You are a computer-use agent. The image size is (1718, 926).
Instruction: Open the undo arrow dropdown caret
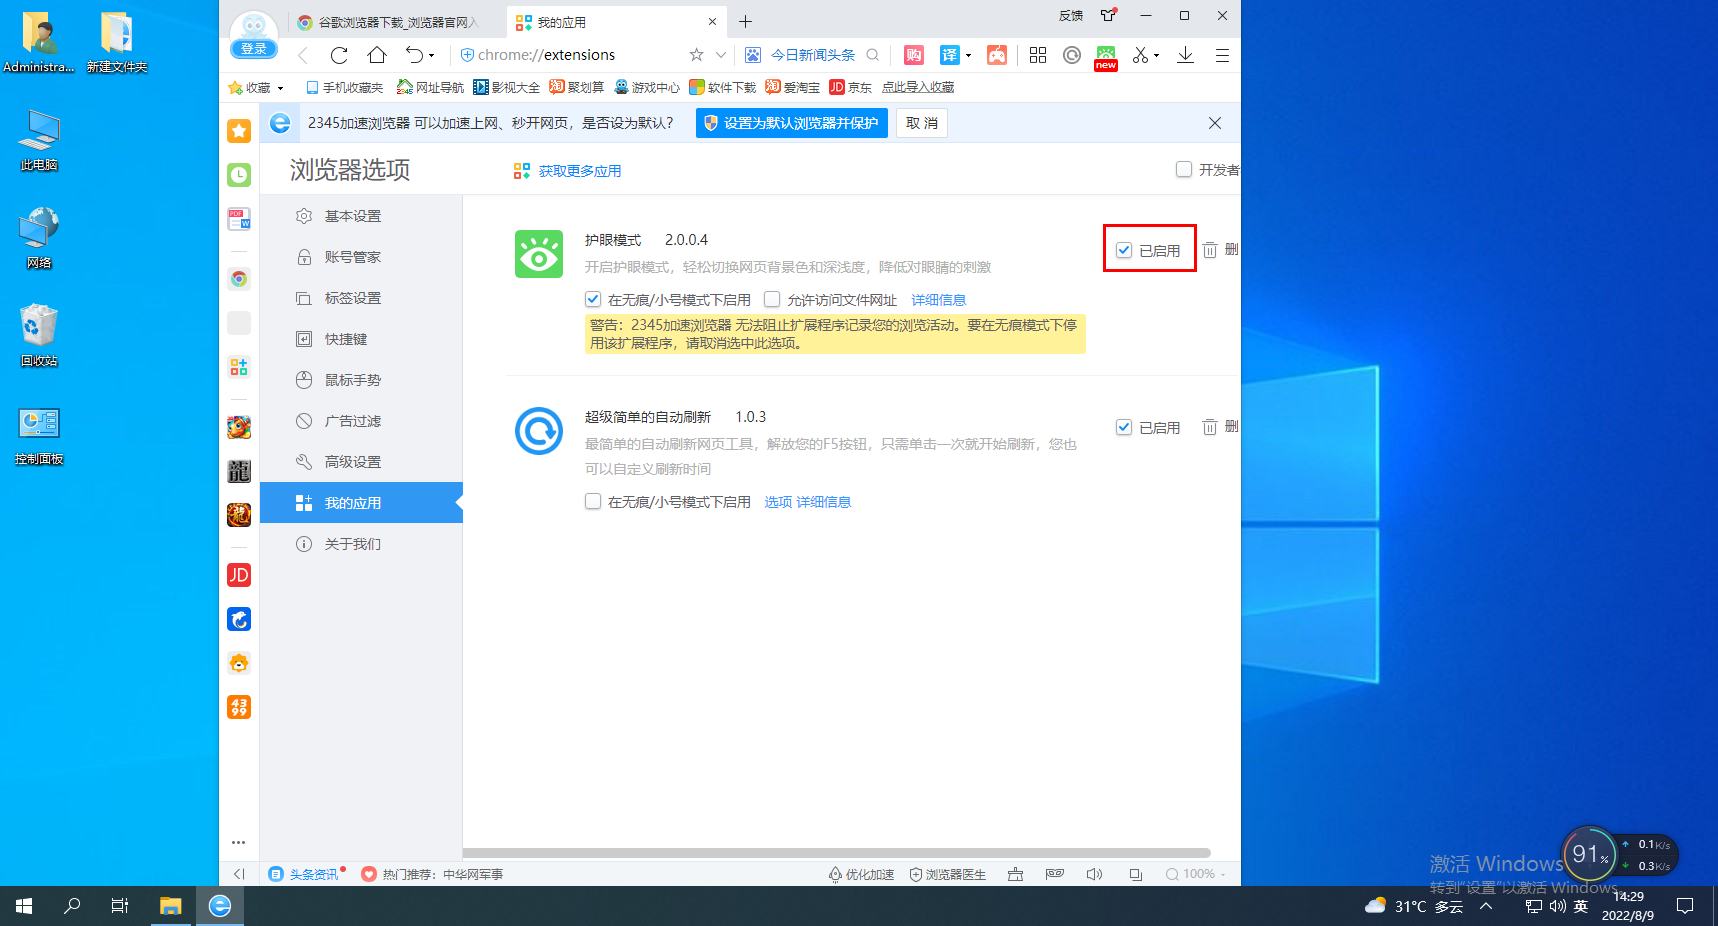pyautogui.click(x=432, y=56)
